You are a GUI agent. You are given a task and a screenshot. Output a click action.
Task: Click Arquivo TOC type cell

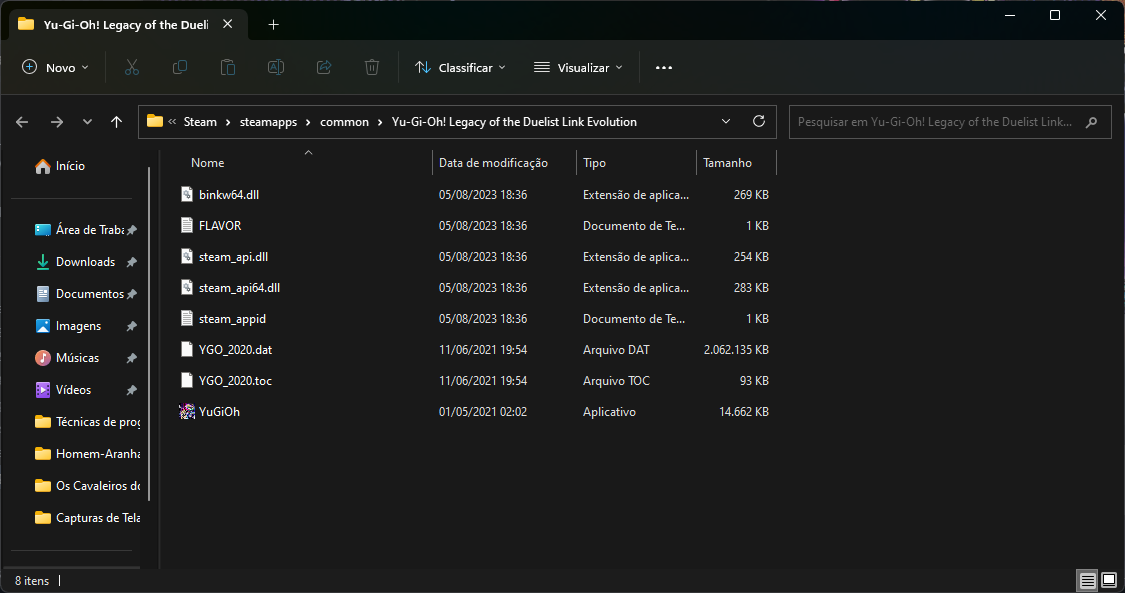[616, 381]
